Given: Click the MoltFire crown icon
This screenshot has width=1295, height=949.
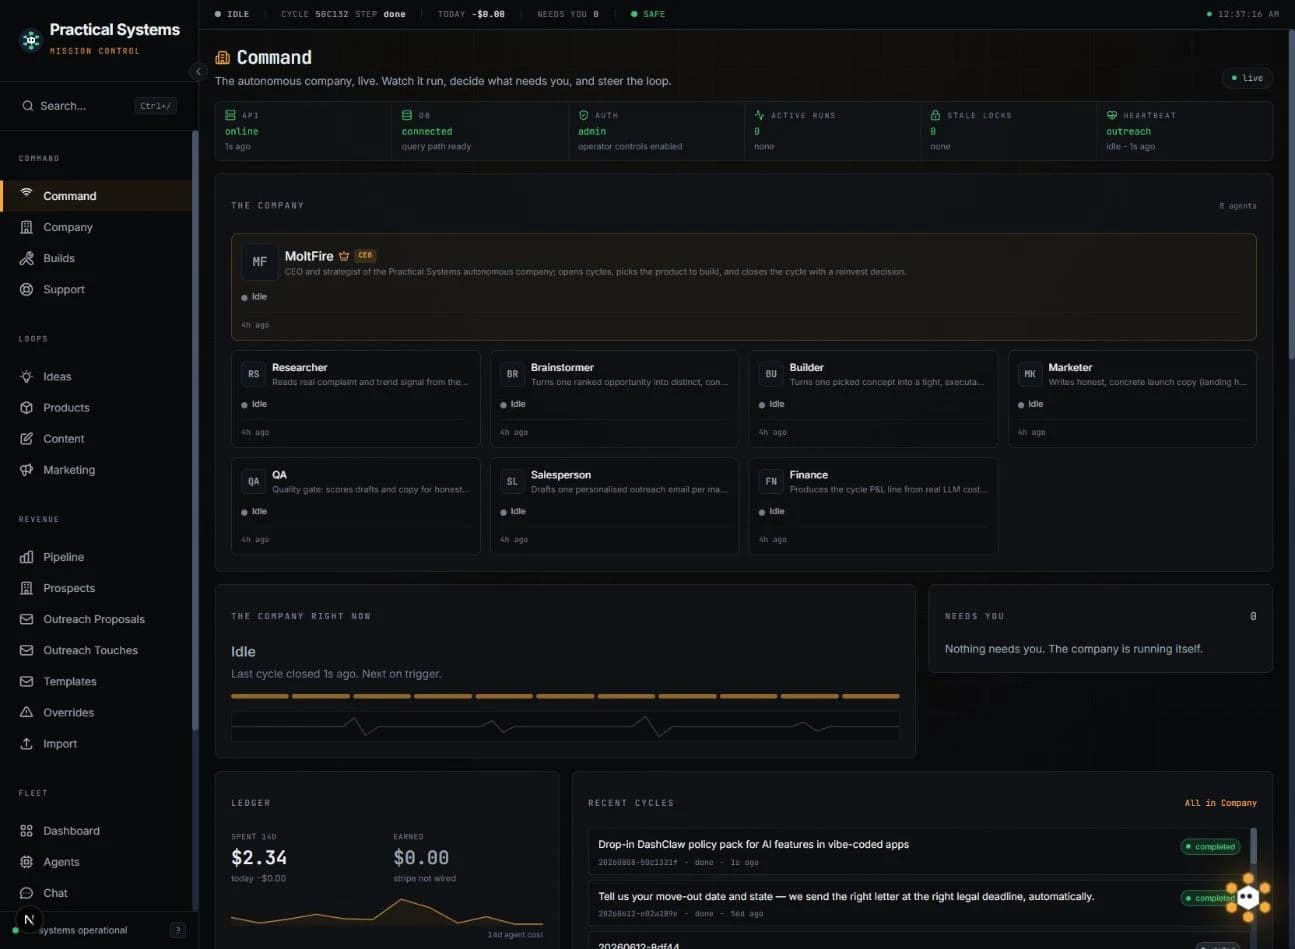Looking at the screenshot, I should point(344,256).
